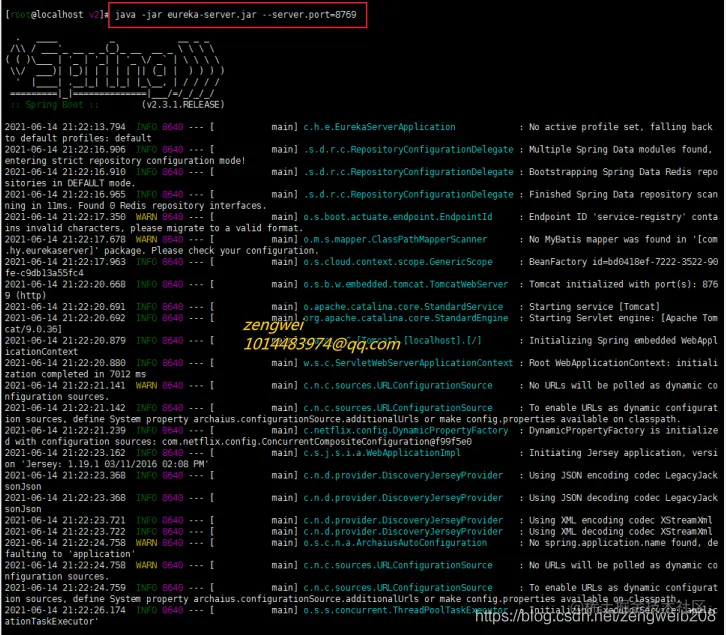Click 'zation completed in 7012 ms' line
Viewport: 726px width, 635px height.
click(x=75, y=374)
